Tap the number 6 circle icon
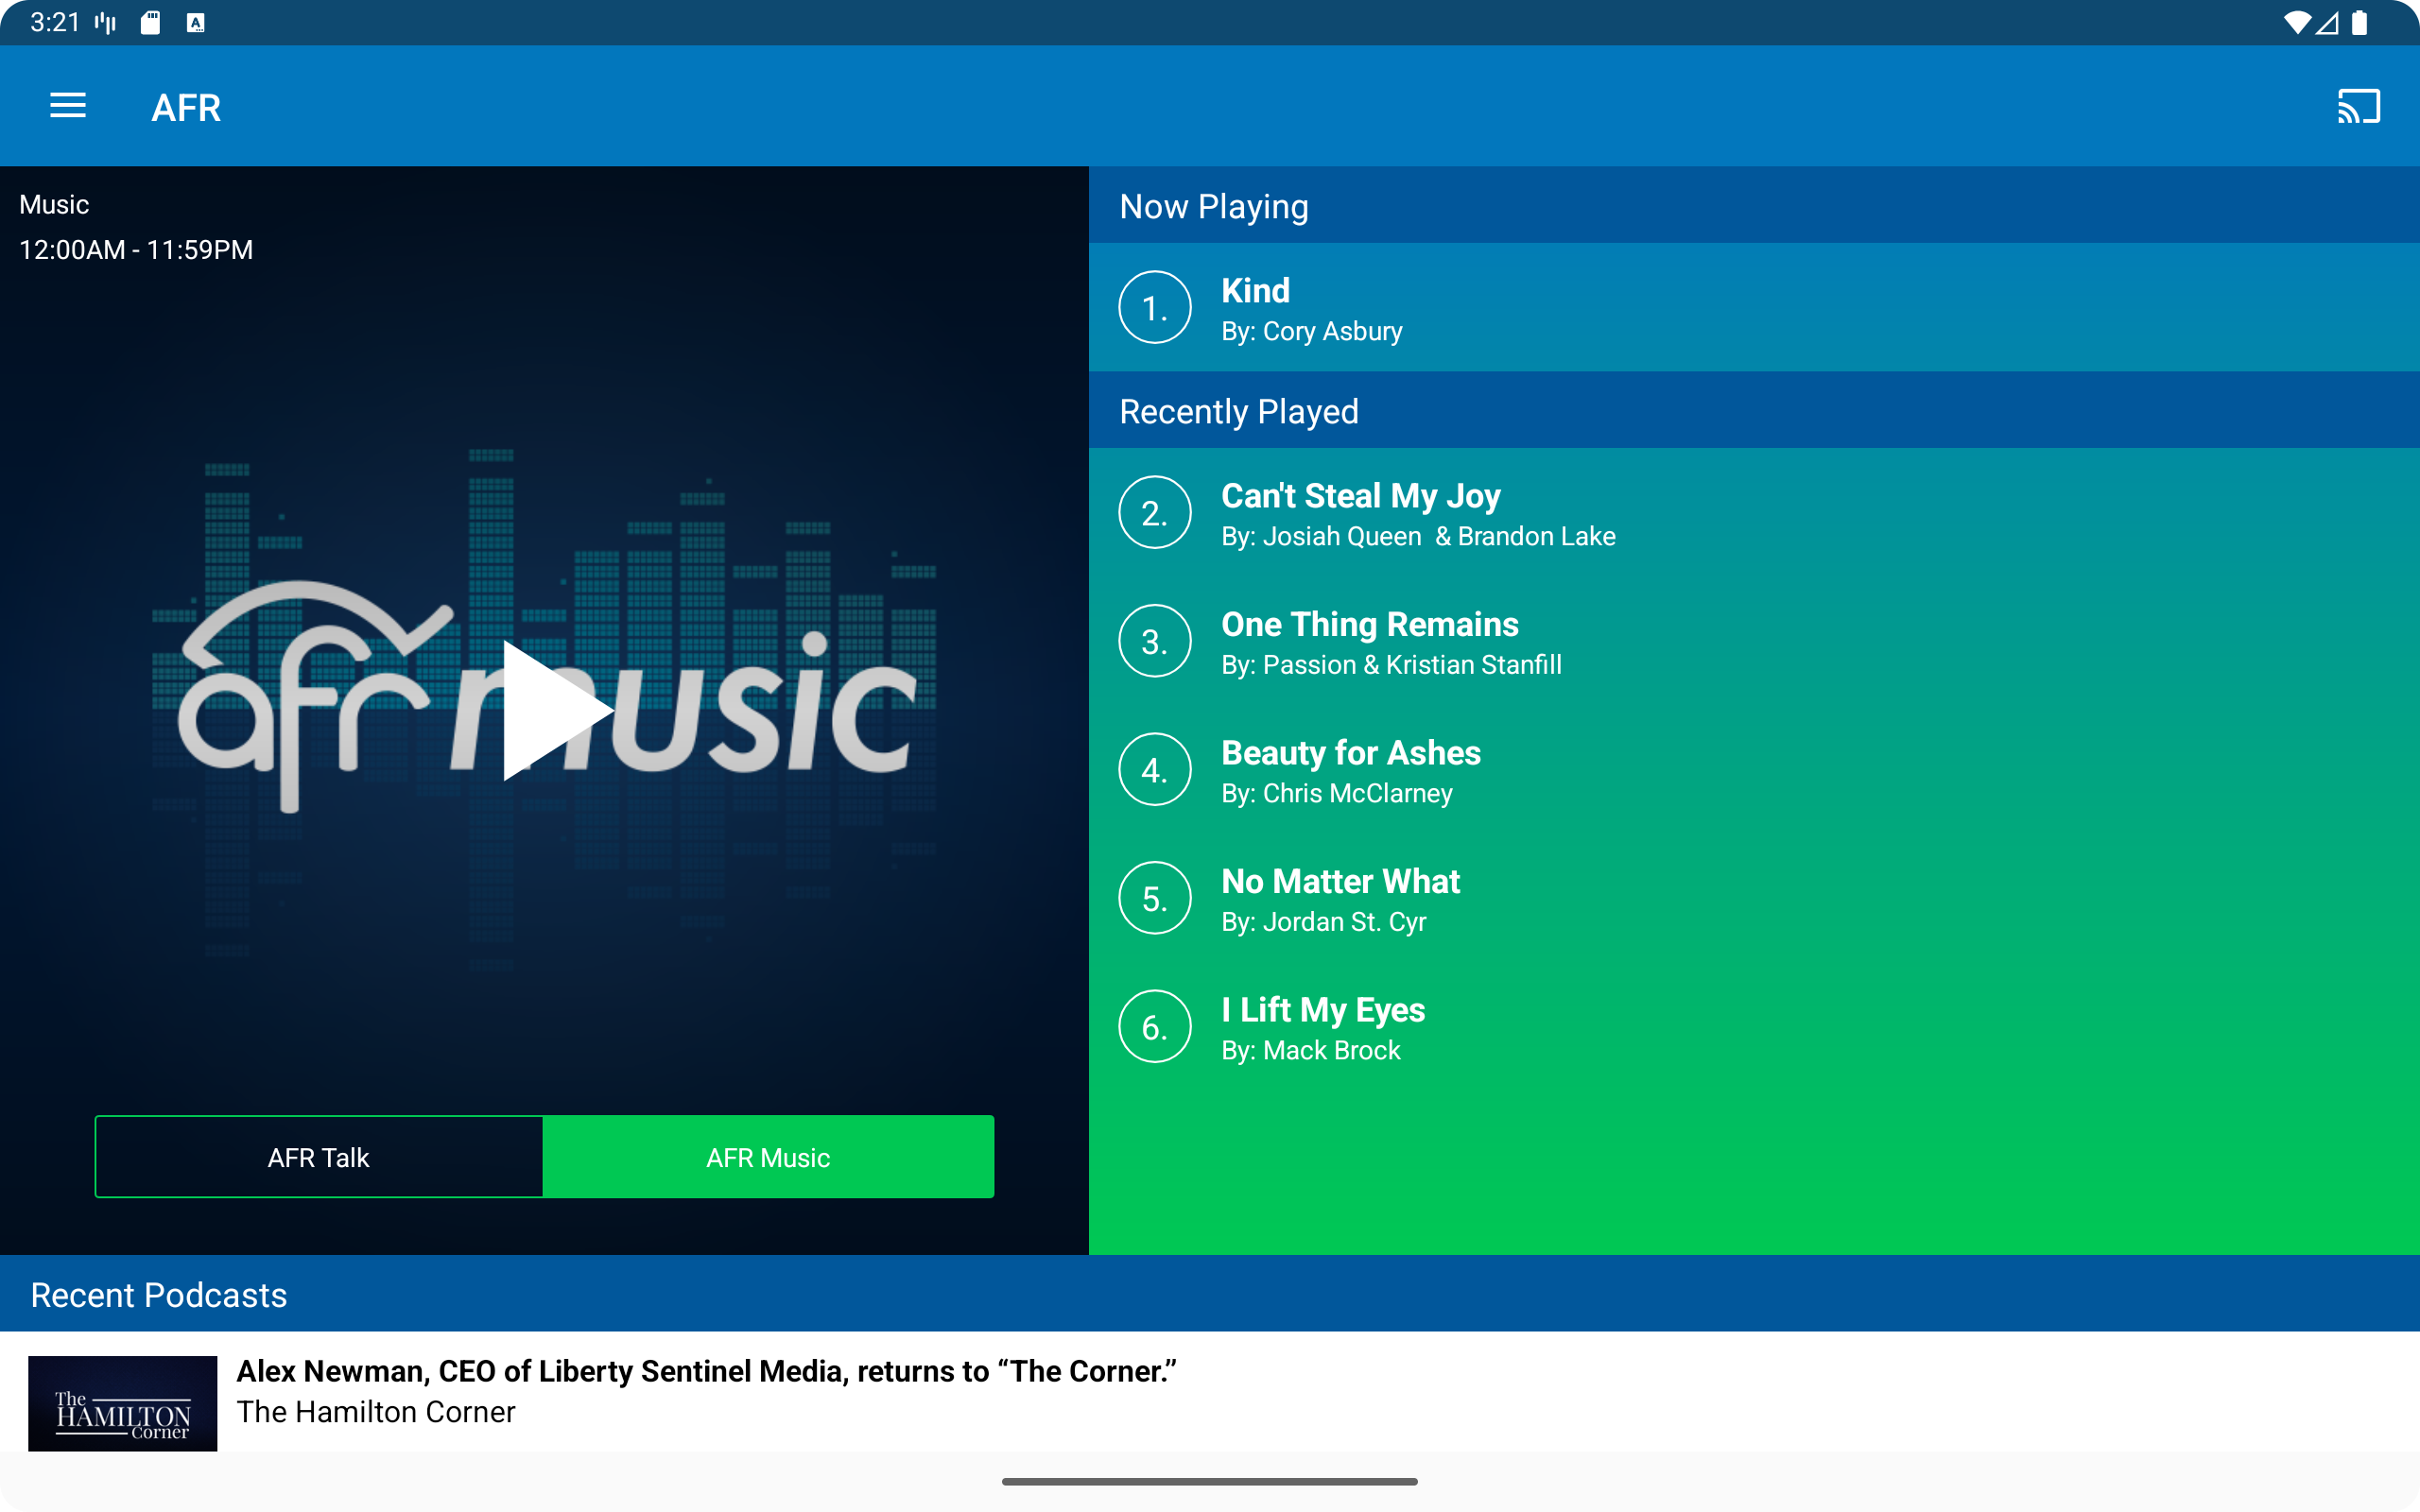 [x=1155, y=1027]
